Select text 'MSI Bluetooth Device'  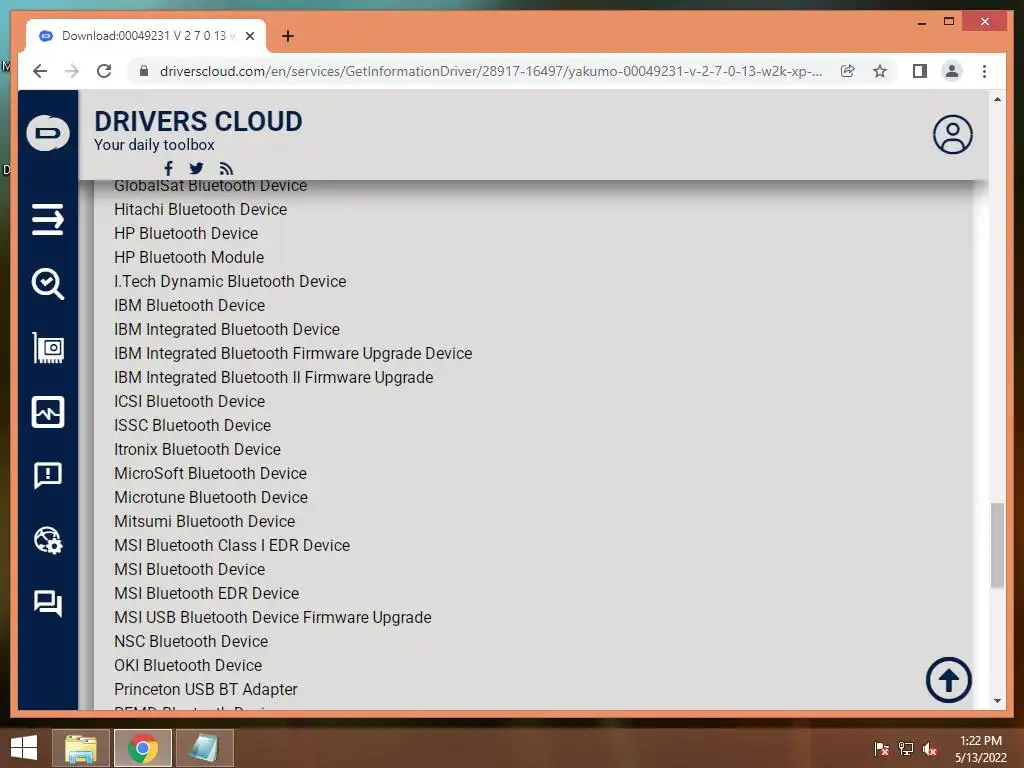click(x=189, y=569)
